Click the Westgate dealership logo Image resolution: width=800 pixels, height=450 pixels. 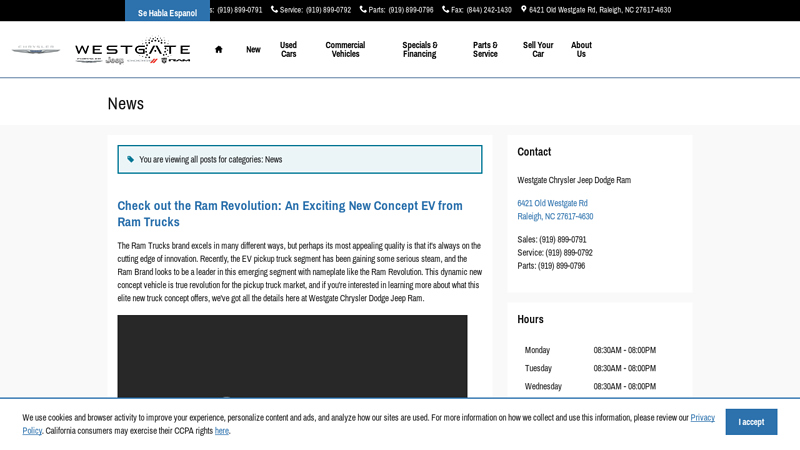(132, 50)
